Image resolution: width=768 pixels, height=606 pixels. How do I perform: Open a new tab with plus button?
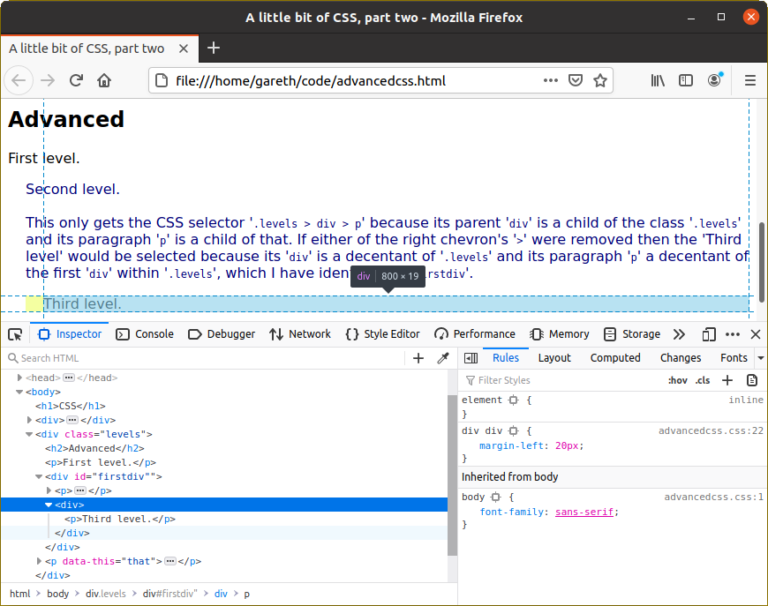point(213,48)
